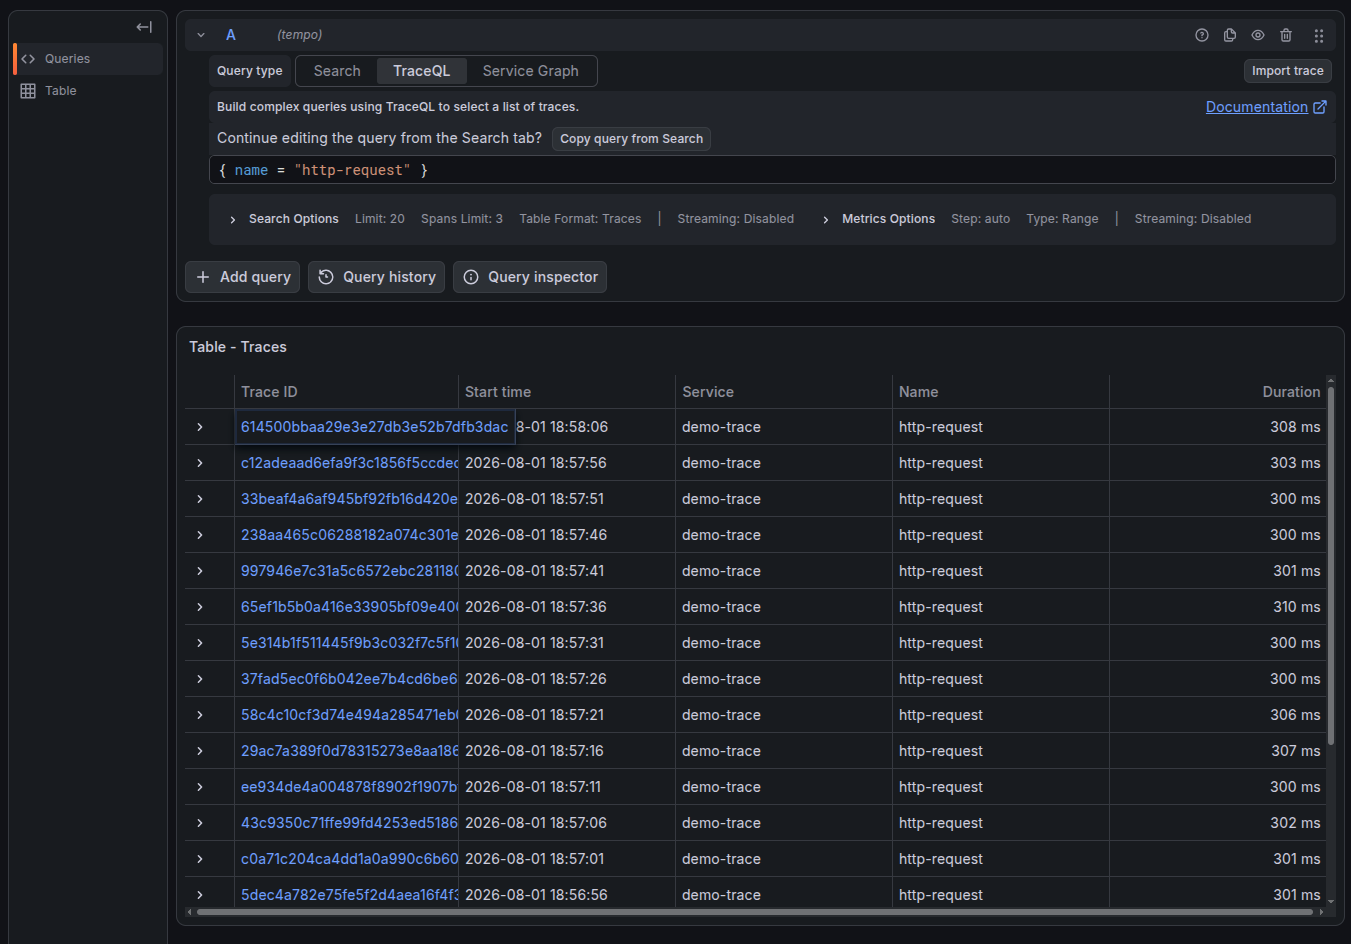1351x944 pixels.
Task: Open trace 29ac7a389f0d78315273e8aa186
Action: point(349,751)
